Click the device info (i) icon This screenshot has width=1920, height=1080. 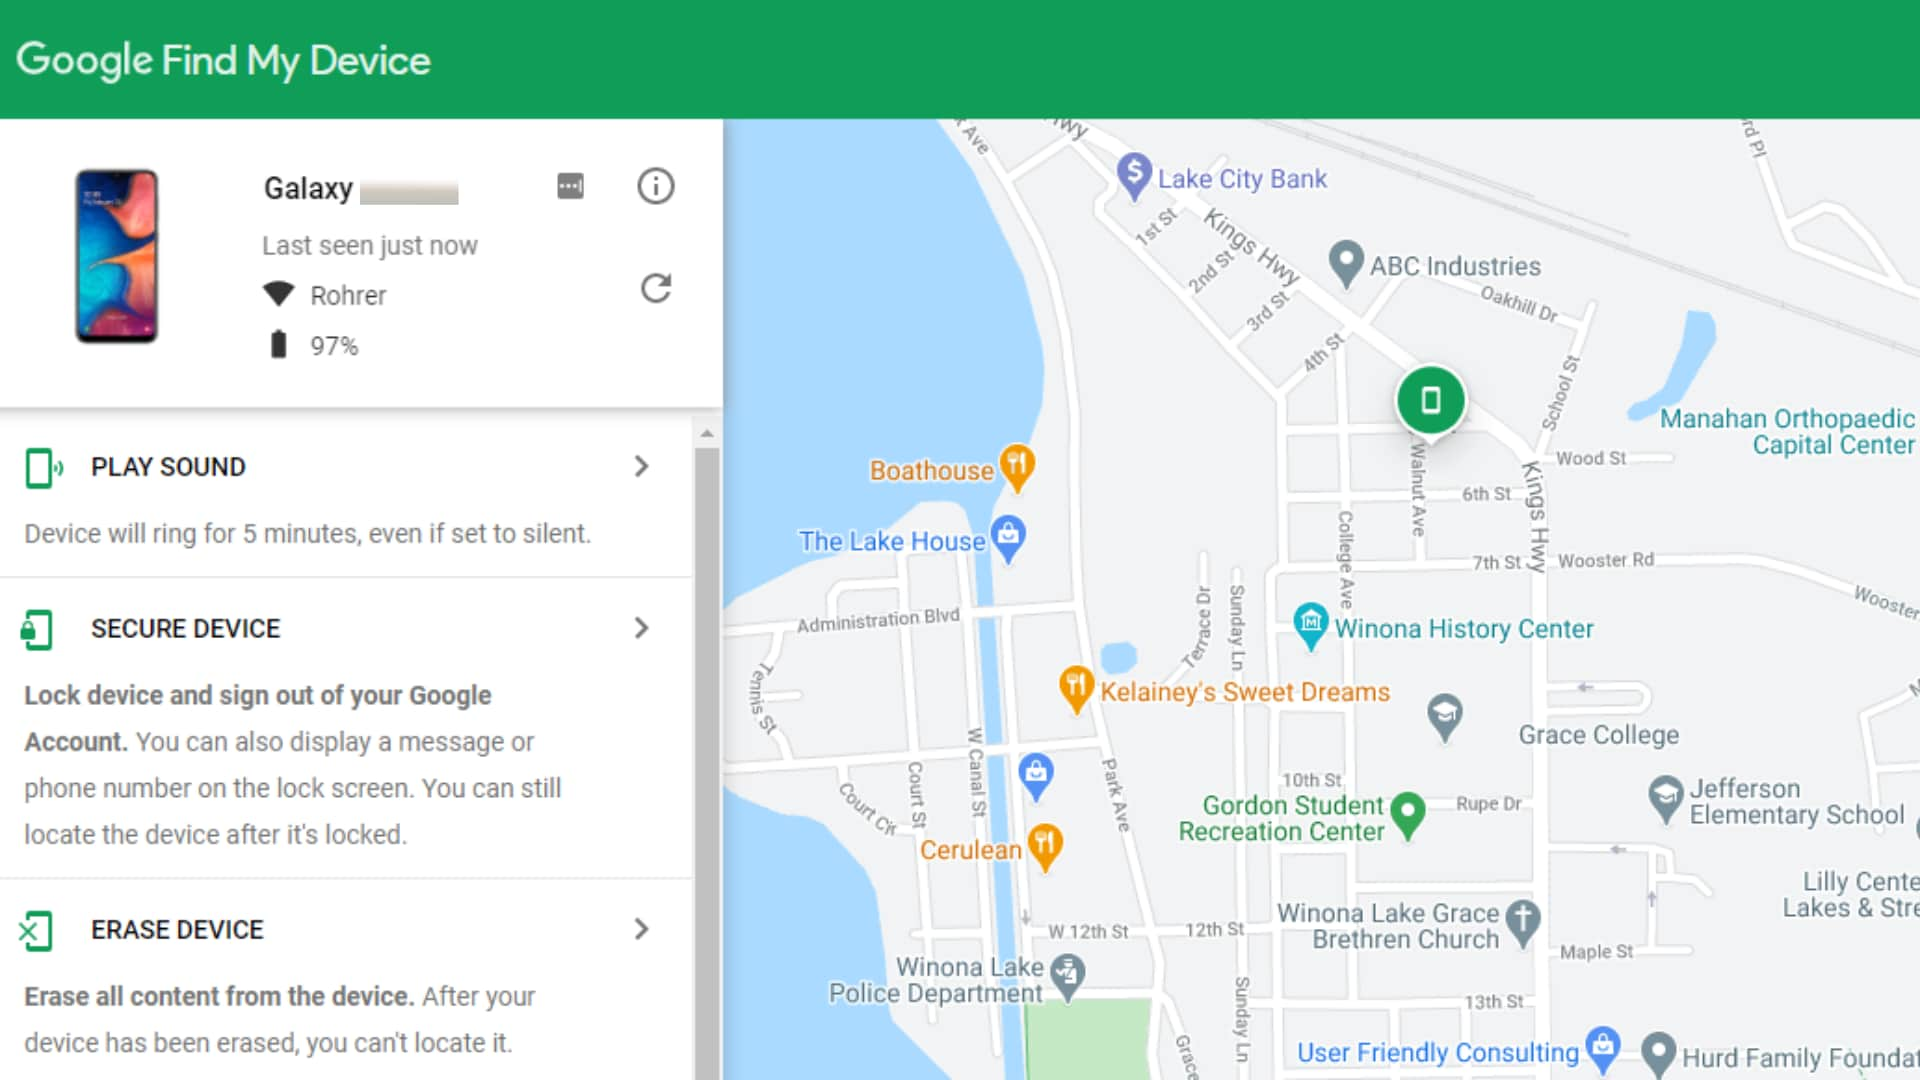pyautogui.click(x=657, y=185)
